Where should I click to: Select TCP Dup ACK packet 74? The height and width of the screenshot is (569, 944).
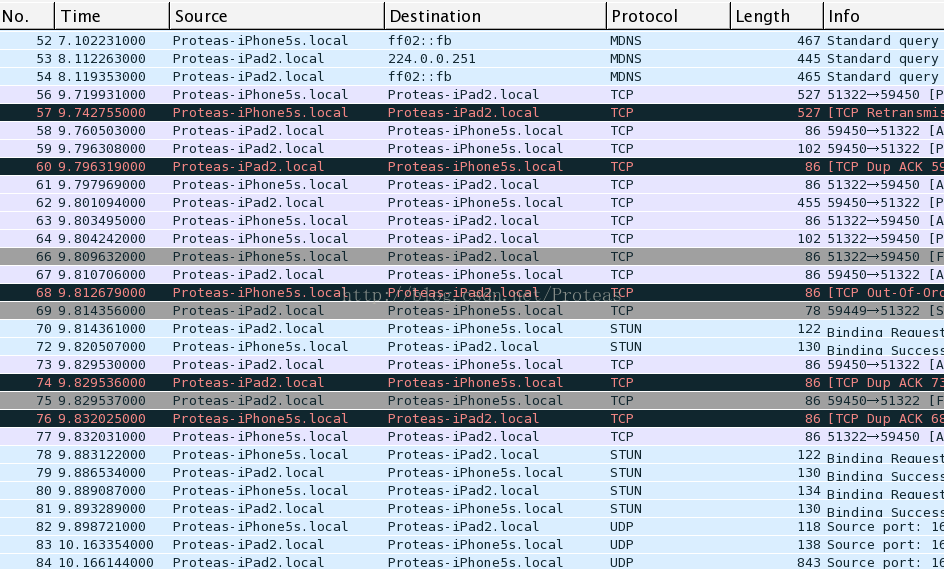tap(472, 383)
